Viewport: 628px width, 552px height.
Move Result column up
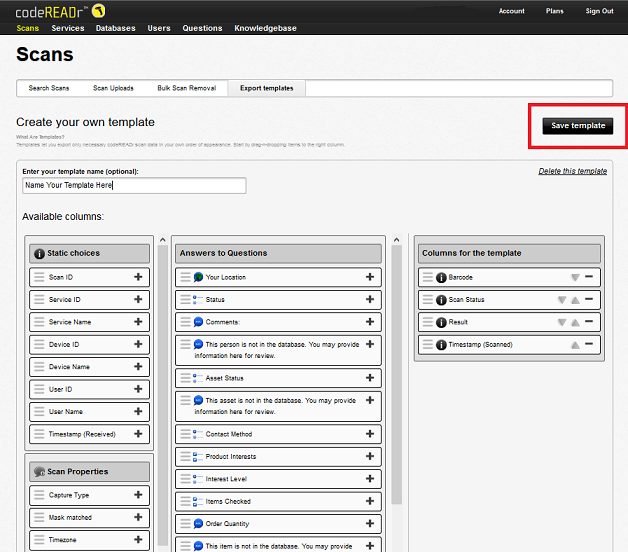pyautogui.click(x=576, y=322)
